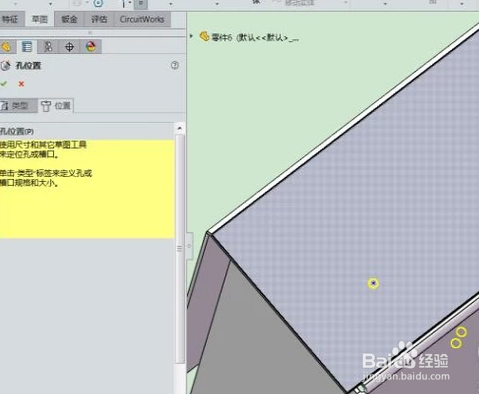The image size is (479, 394).
Task: Click the upper yellow circle on flange
Action: pyautogui.click(x=461, y=332)
